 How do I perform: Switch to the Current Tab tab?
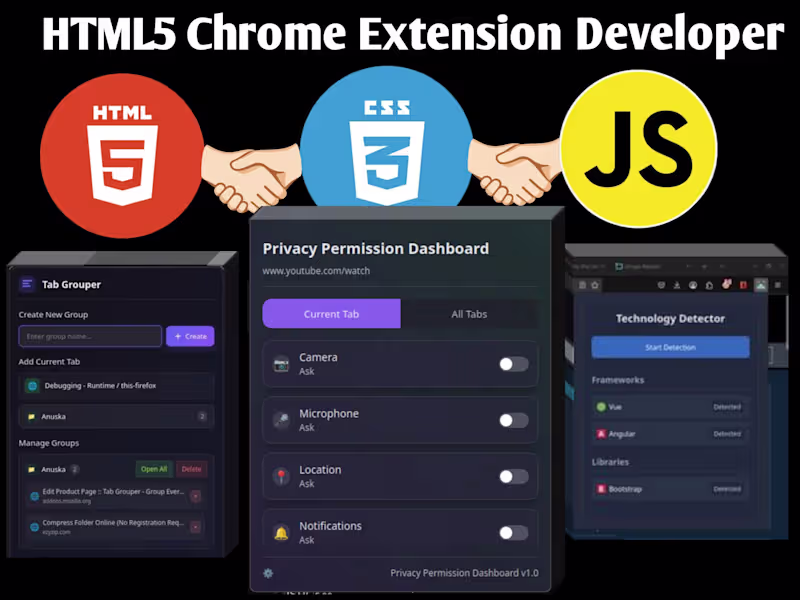332,314
